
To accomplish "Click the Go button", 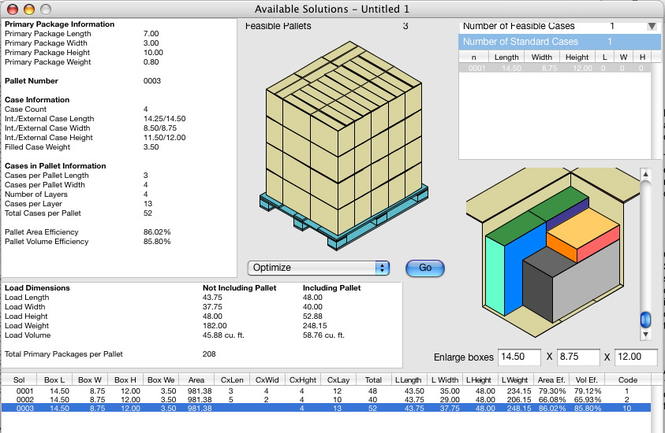I will click(425, 268).
